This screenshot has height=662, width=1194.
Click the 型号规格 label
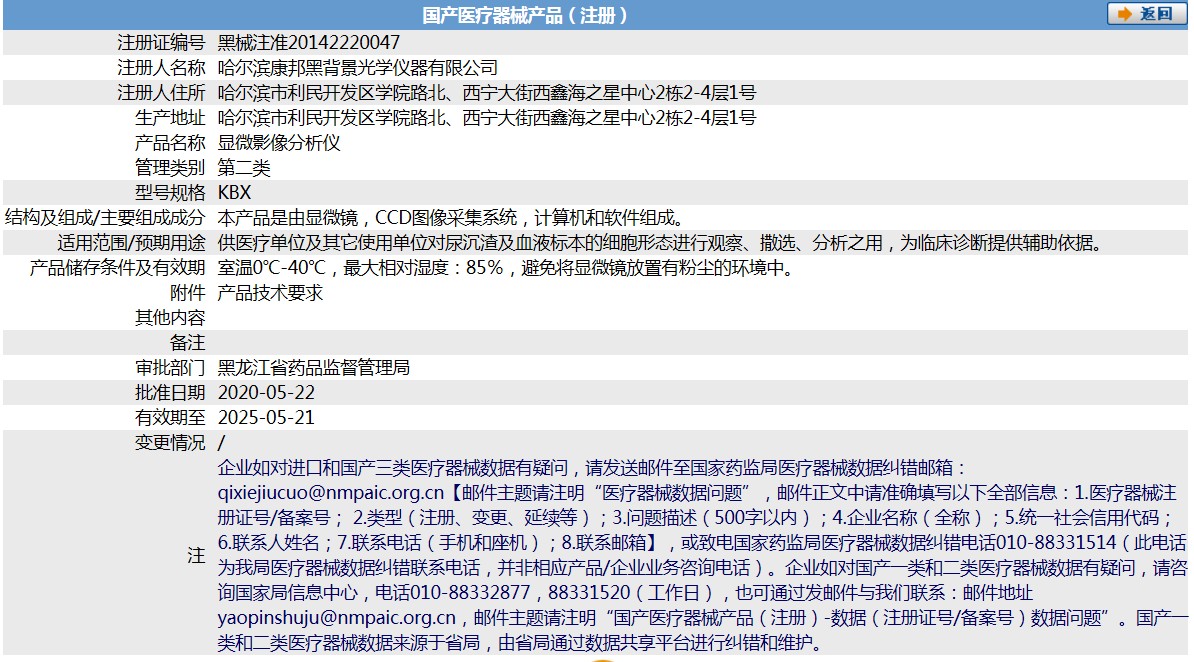coord(170,193)
